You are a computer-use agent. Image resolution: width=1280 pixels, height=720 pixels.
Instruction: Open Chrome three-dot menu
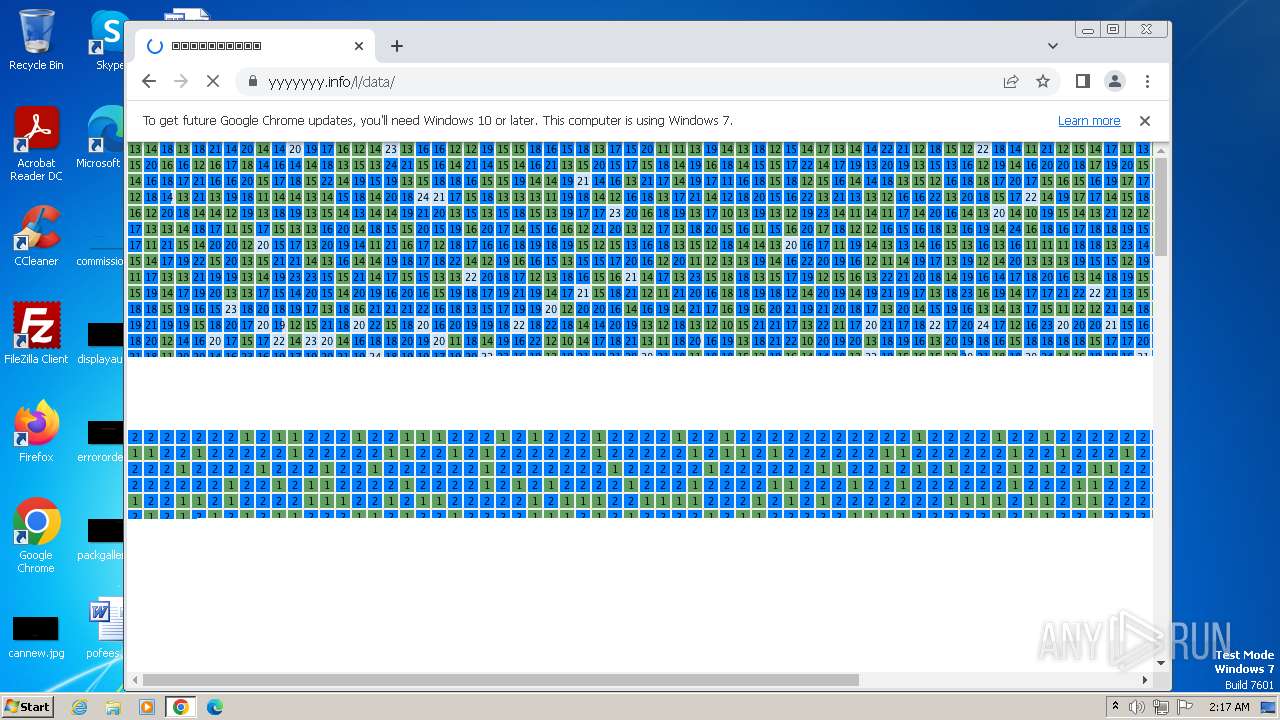(x=1147, y=81)
